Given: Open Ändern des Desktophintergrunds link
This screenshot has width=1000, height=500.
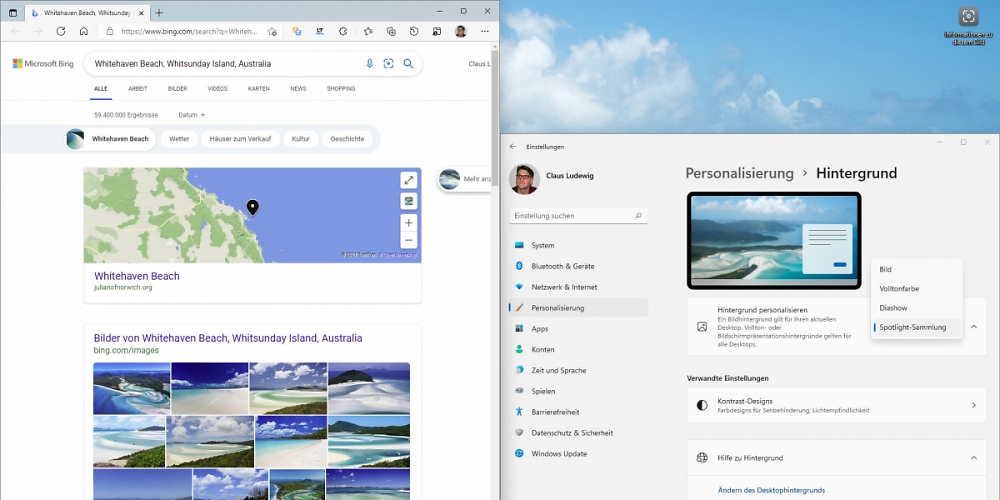Looking at the screenshot, I should pyautogui.click(x=771, y=490).
